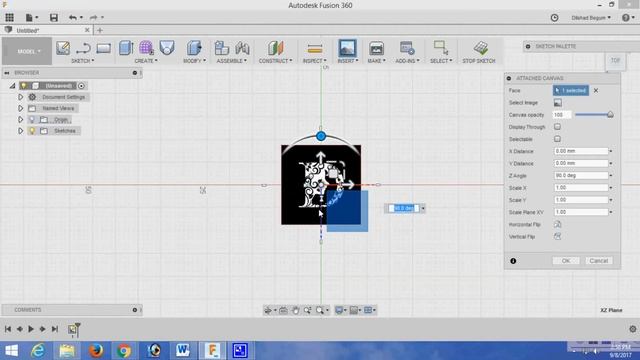The image size is (640, 360).
Task: Undo the last action
Action: (73, 18)
